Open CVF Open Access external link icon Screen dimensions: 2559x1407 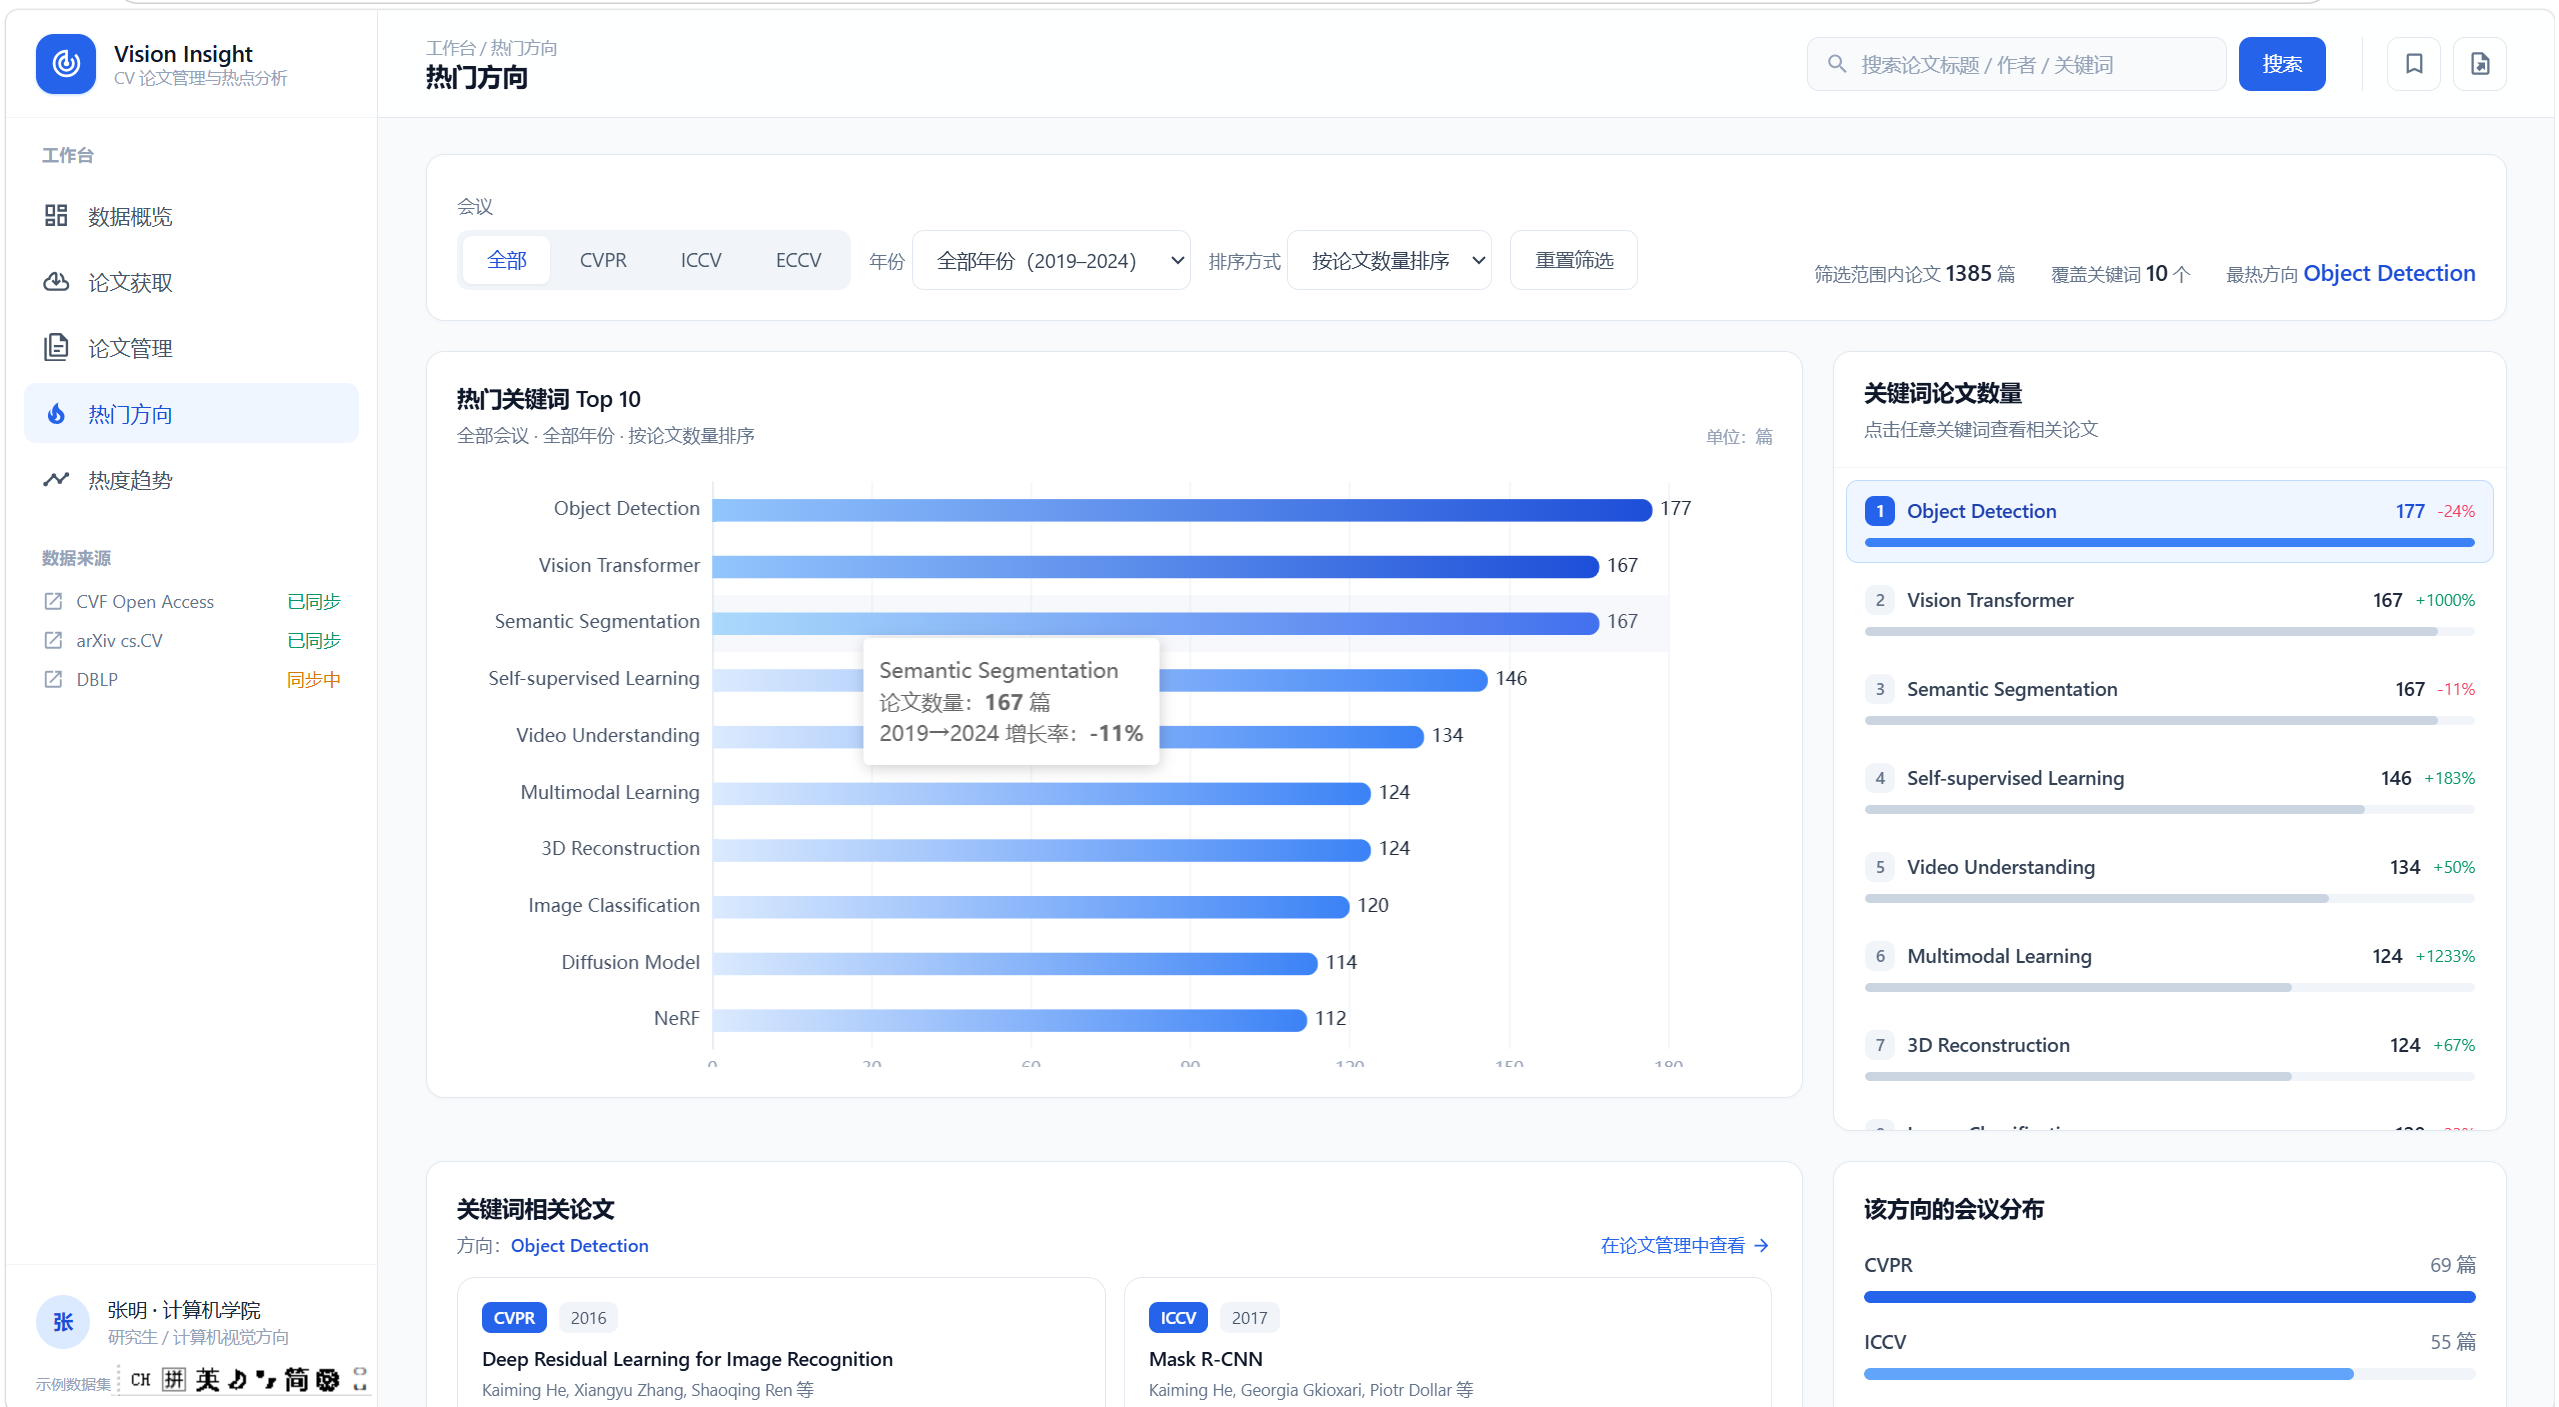click(x=53, y=601)
